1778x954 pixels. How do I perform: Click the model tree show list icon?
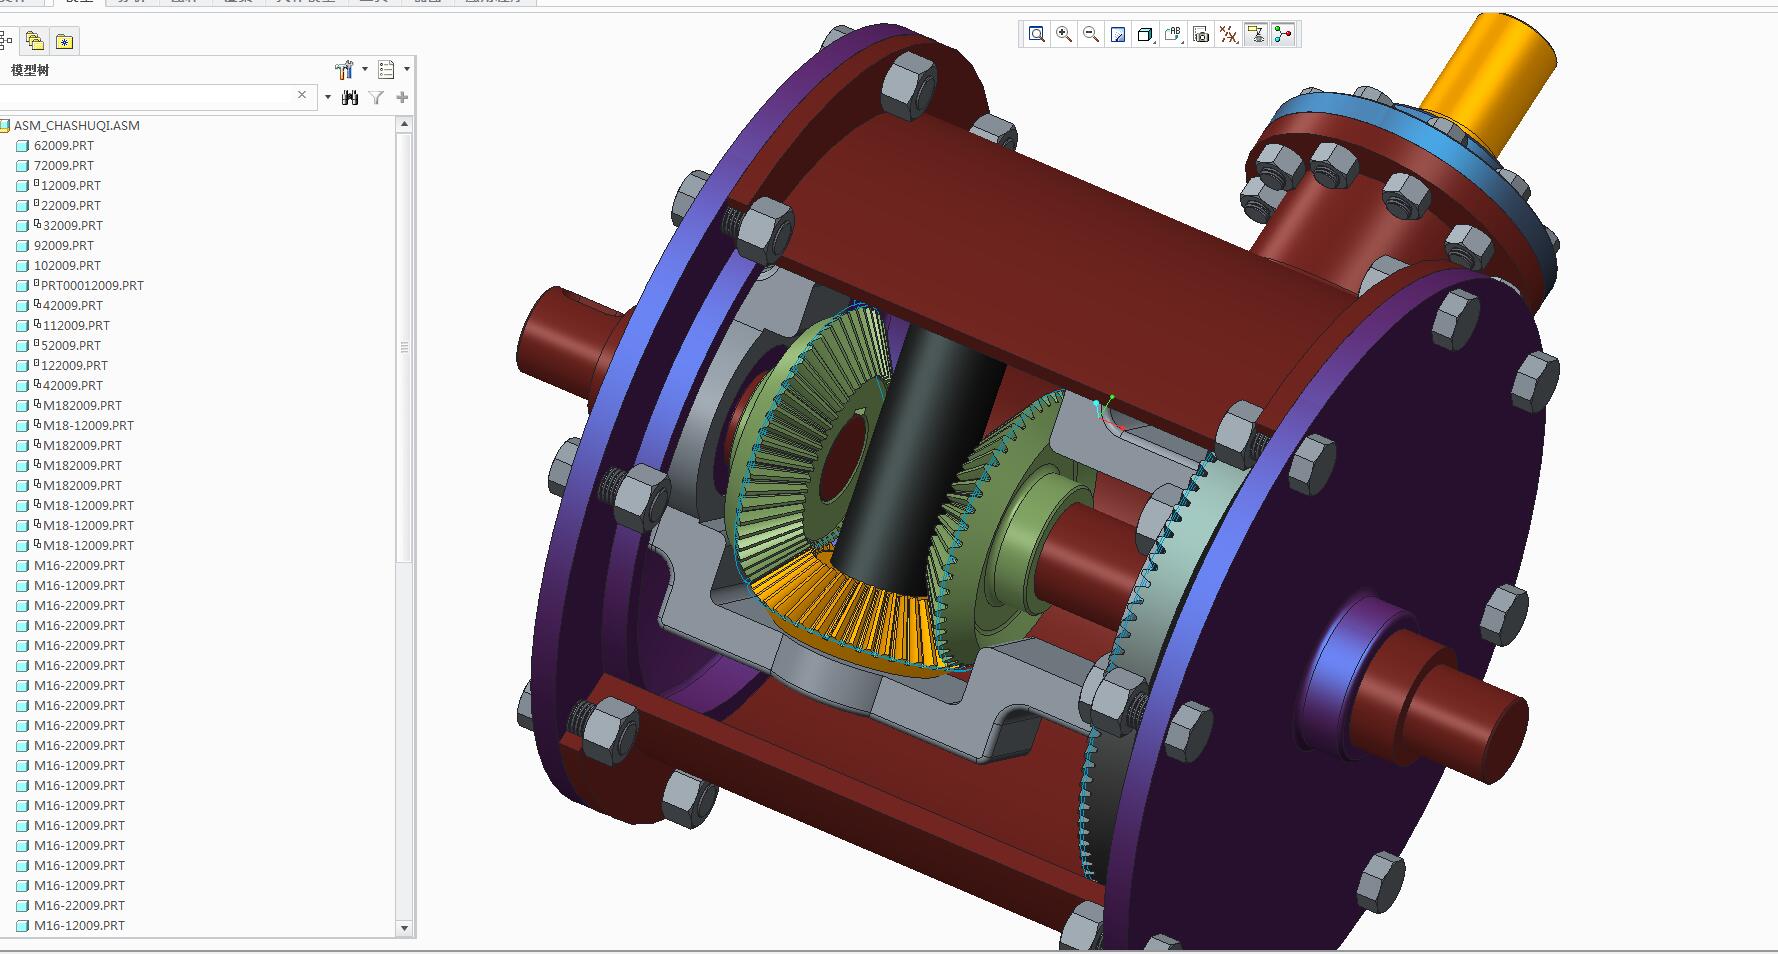pos(386,69)
